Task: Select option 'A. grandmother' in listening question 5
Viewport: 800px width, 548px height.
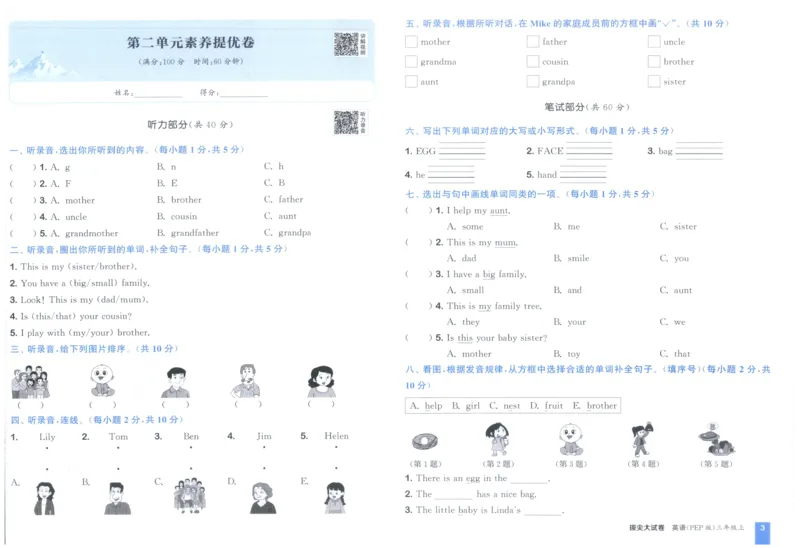Action: 84,233
